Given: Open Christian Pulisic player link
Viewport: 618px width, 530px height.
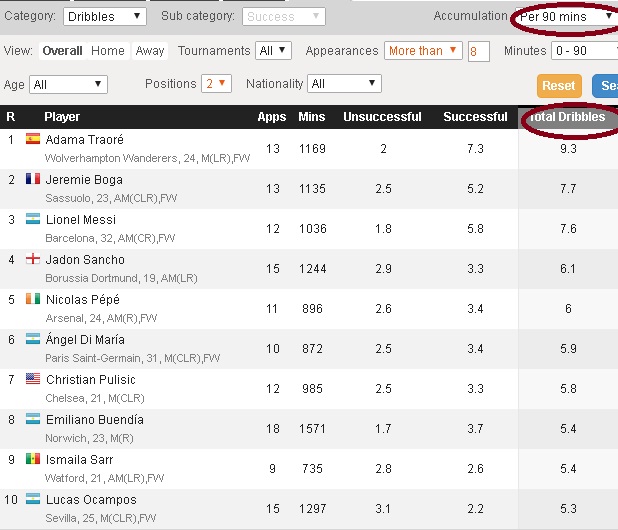Looking at the screenshot, I should (91, 379).
